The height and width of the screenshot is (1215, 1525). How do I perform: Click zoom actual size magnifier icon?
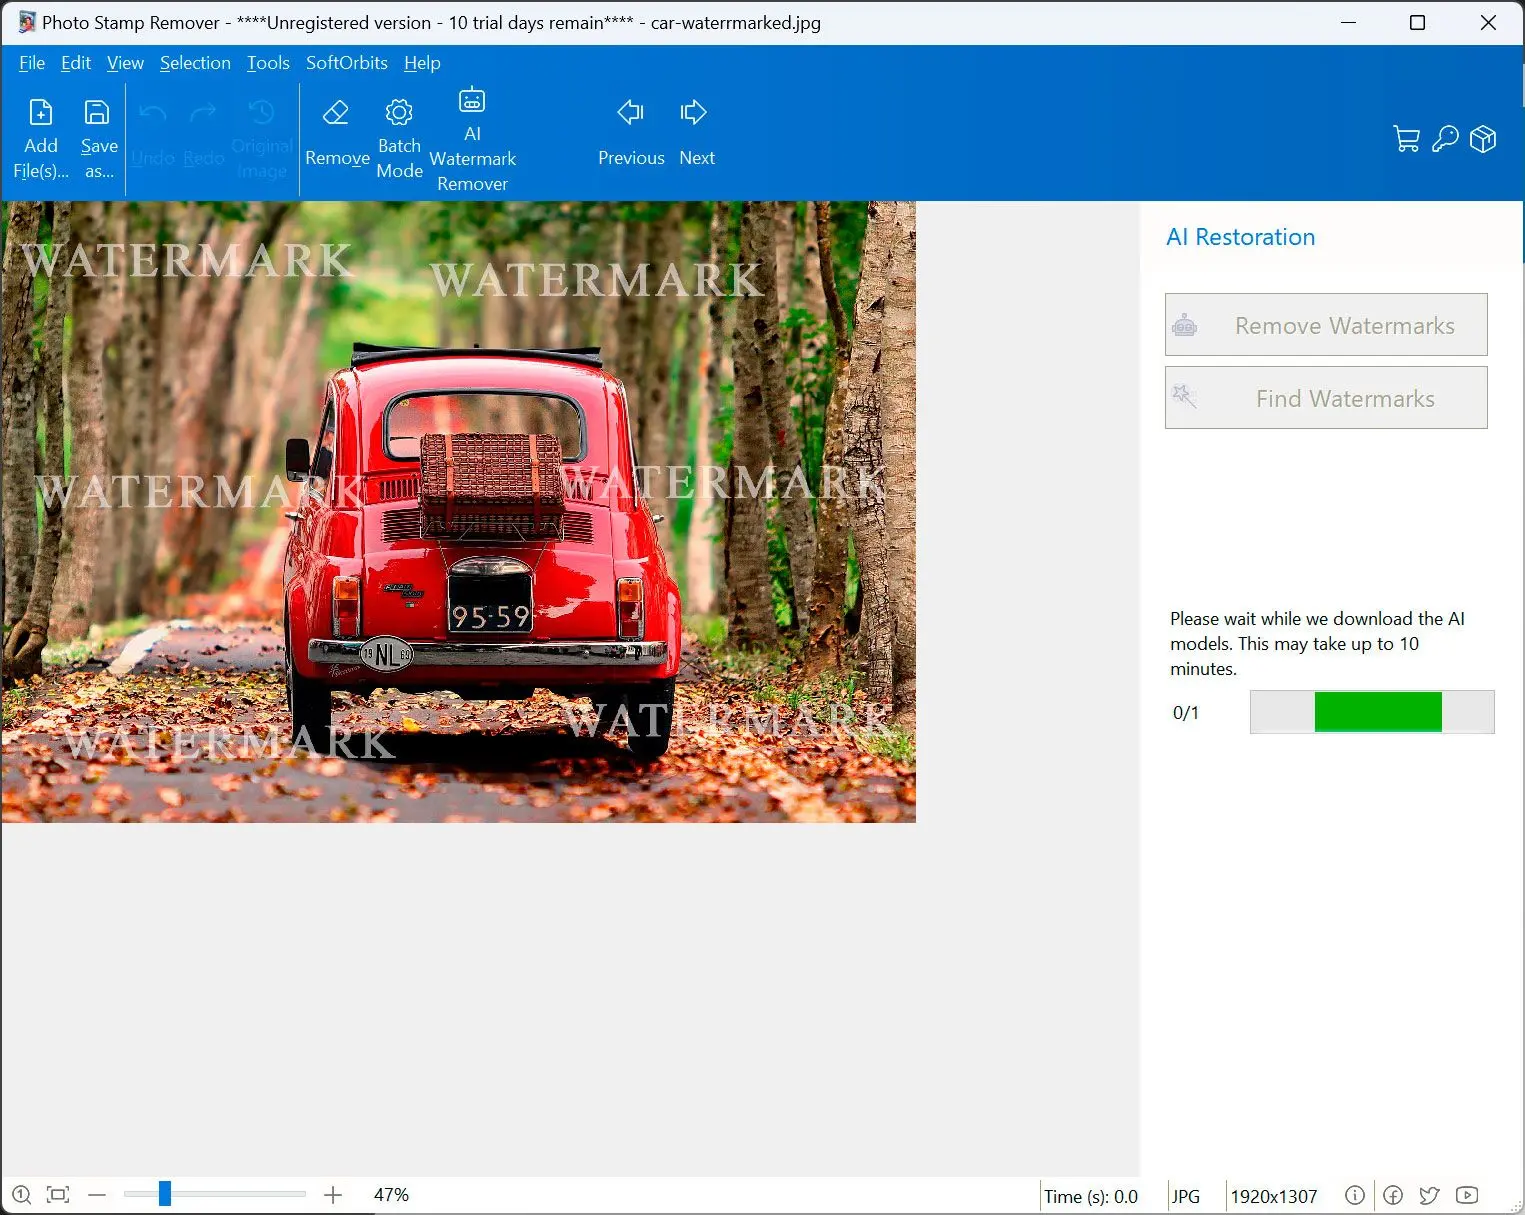point(21,1194)
